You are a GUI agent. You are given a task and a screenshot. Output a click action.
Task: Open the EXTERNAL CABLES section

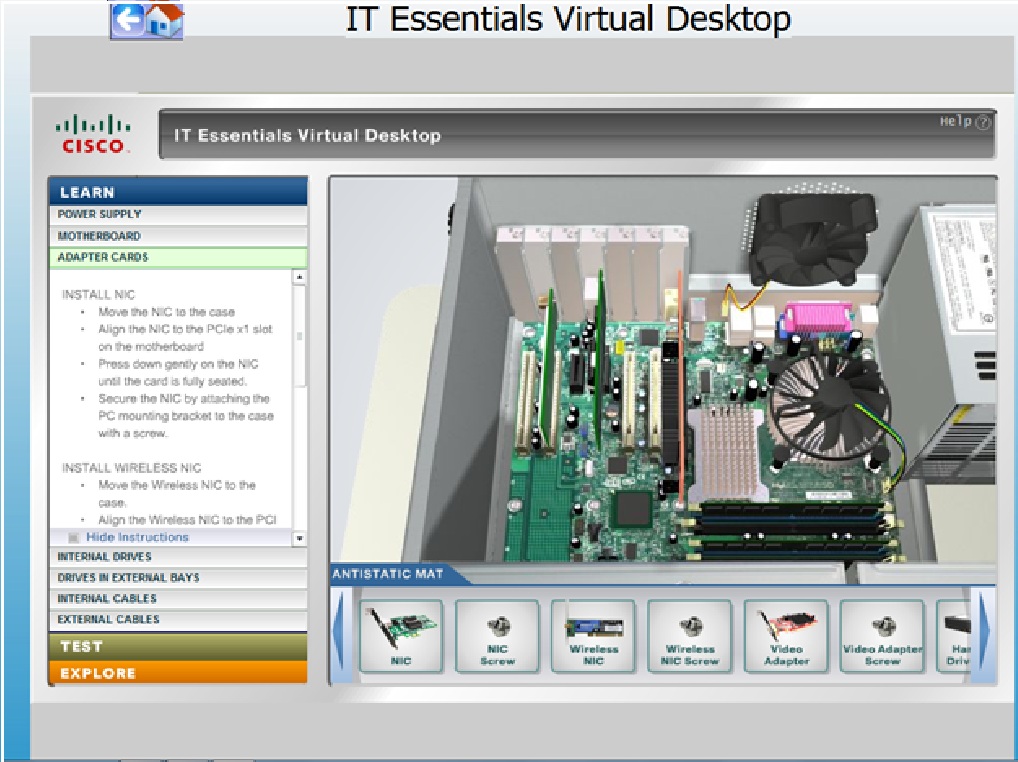pos(177,620)
